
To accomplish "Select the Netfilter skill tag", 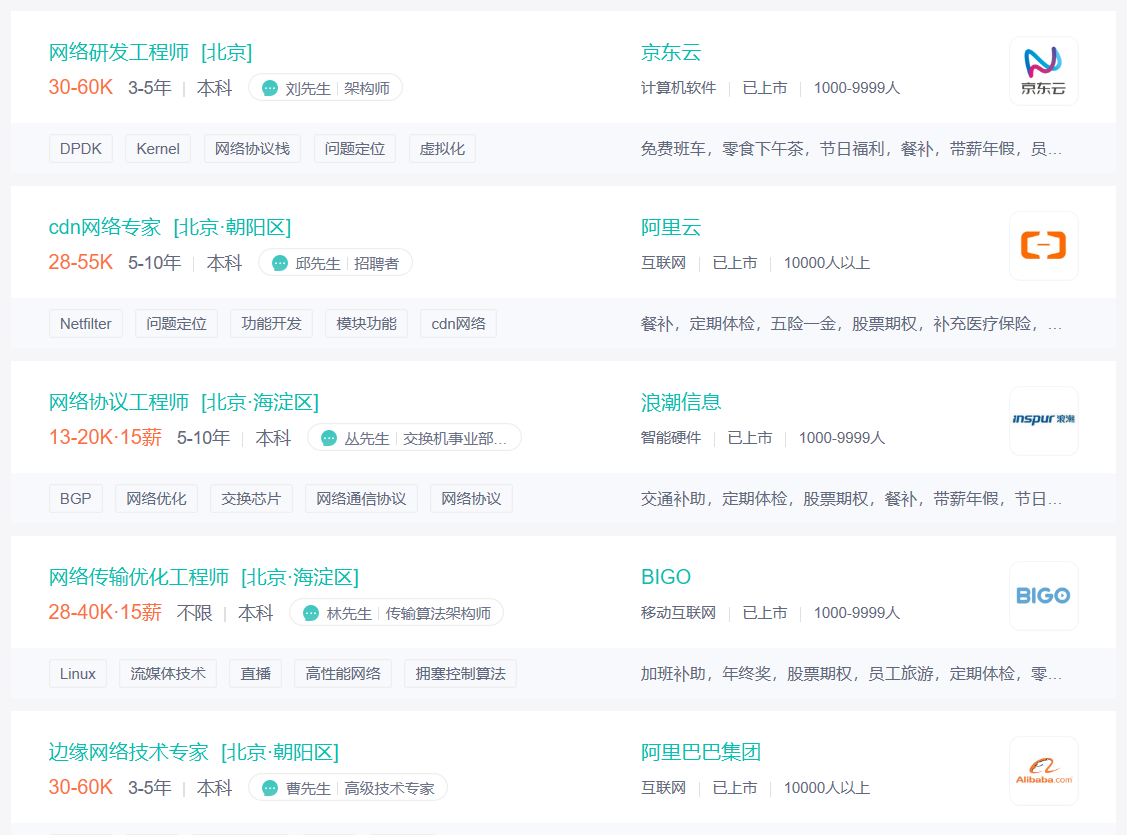I will (86, 323).
